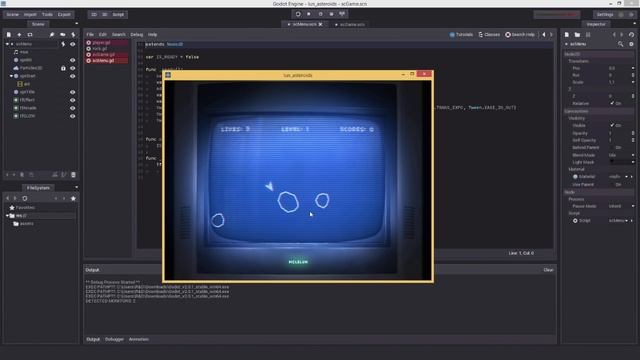Toggle visibility eye of the first green label node
This screenshot has width=640, height=360.
[x=73, y=100]
